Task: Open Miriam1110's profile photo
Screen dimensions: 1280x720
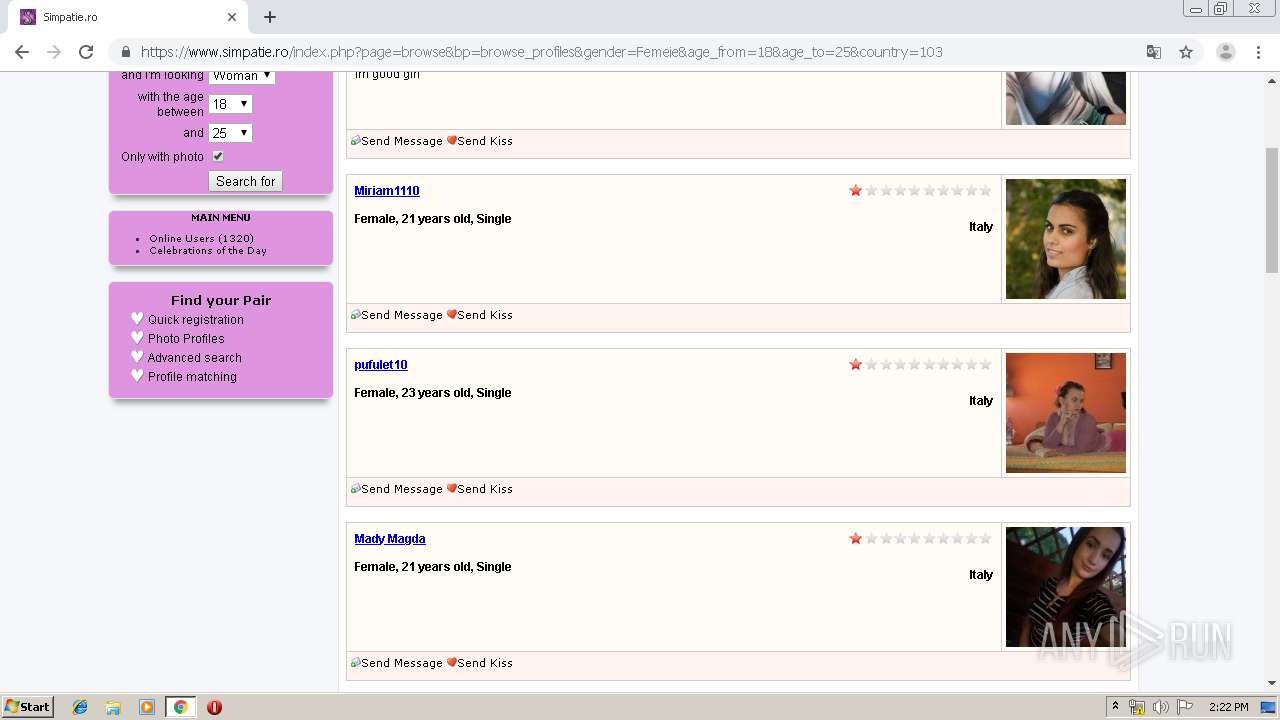Action: click(x=1066, y=239)
